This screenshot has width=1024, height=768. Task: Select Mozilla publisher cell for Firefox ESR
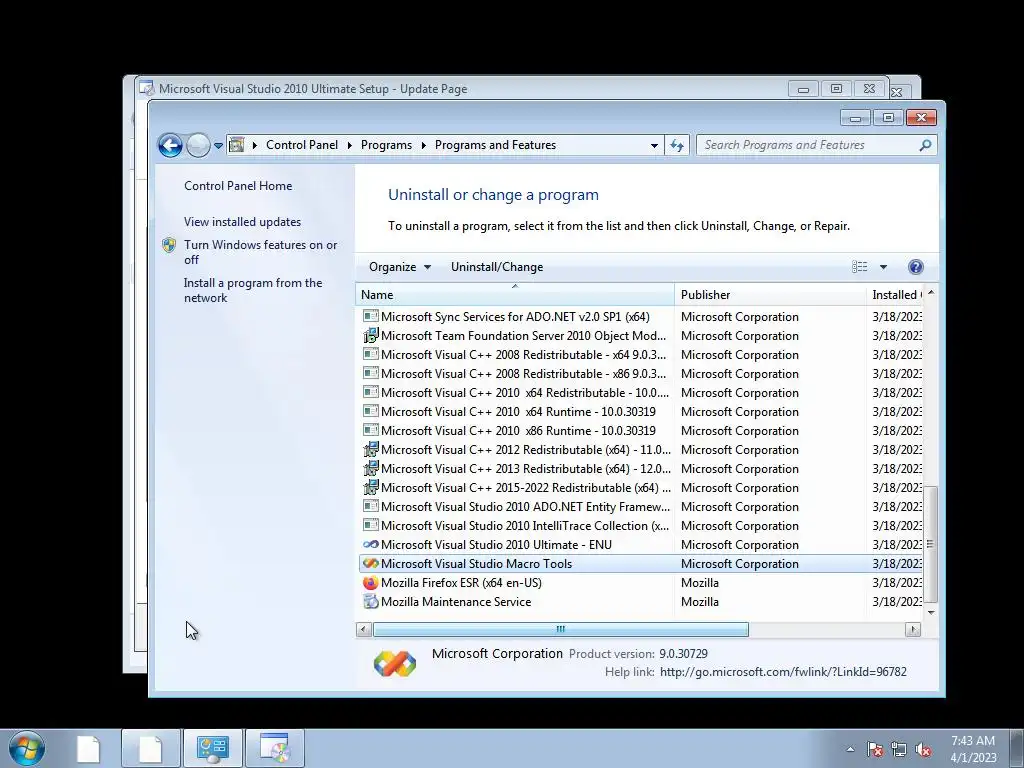pyautogui.click(x=699, y=583)
